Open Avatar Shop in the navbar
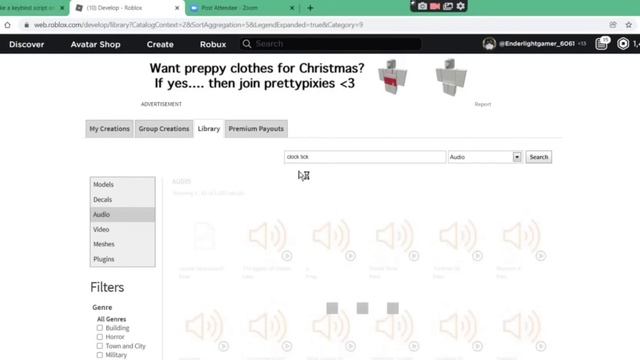 tap(96, 44)
